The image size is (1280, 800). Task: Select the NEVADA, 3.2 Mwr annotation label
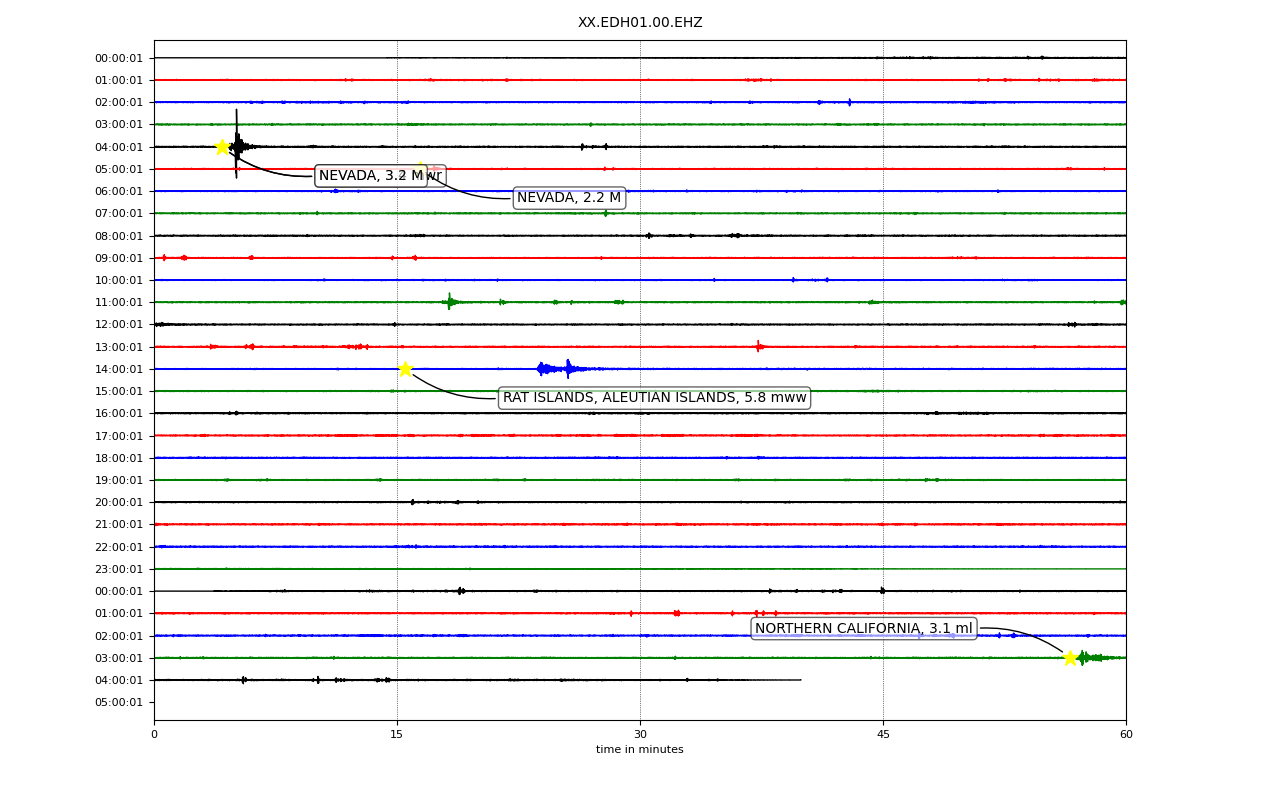click(380, 176)
